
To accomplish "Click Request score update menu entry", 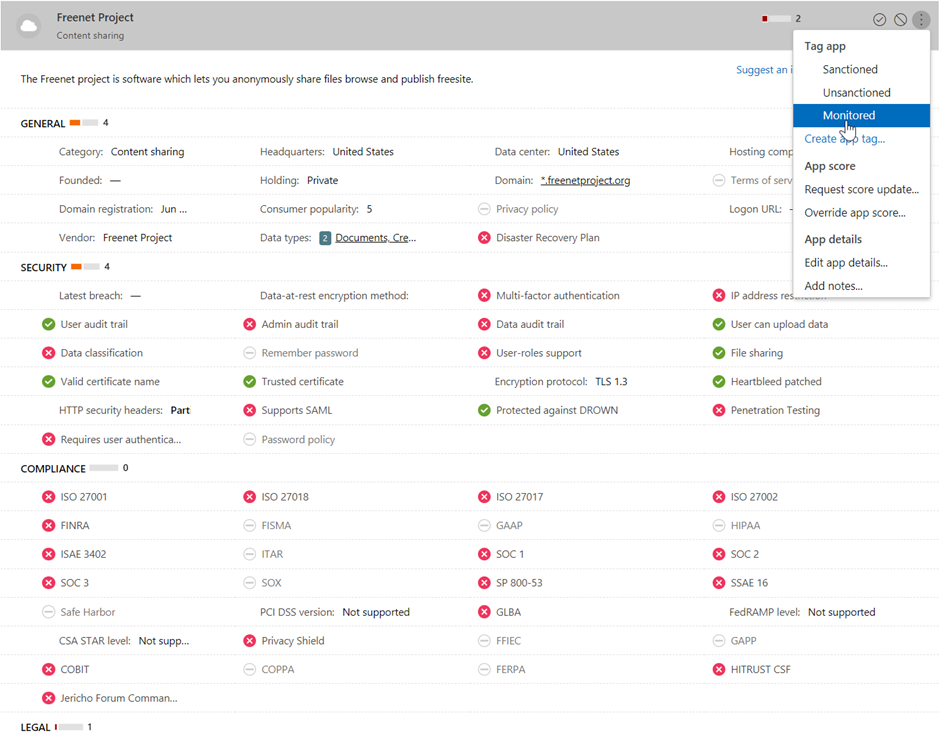I will coord(861,190).
